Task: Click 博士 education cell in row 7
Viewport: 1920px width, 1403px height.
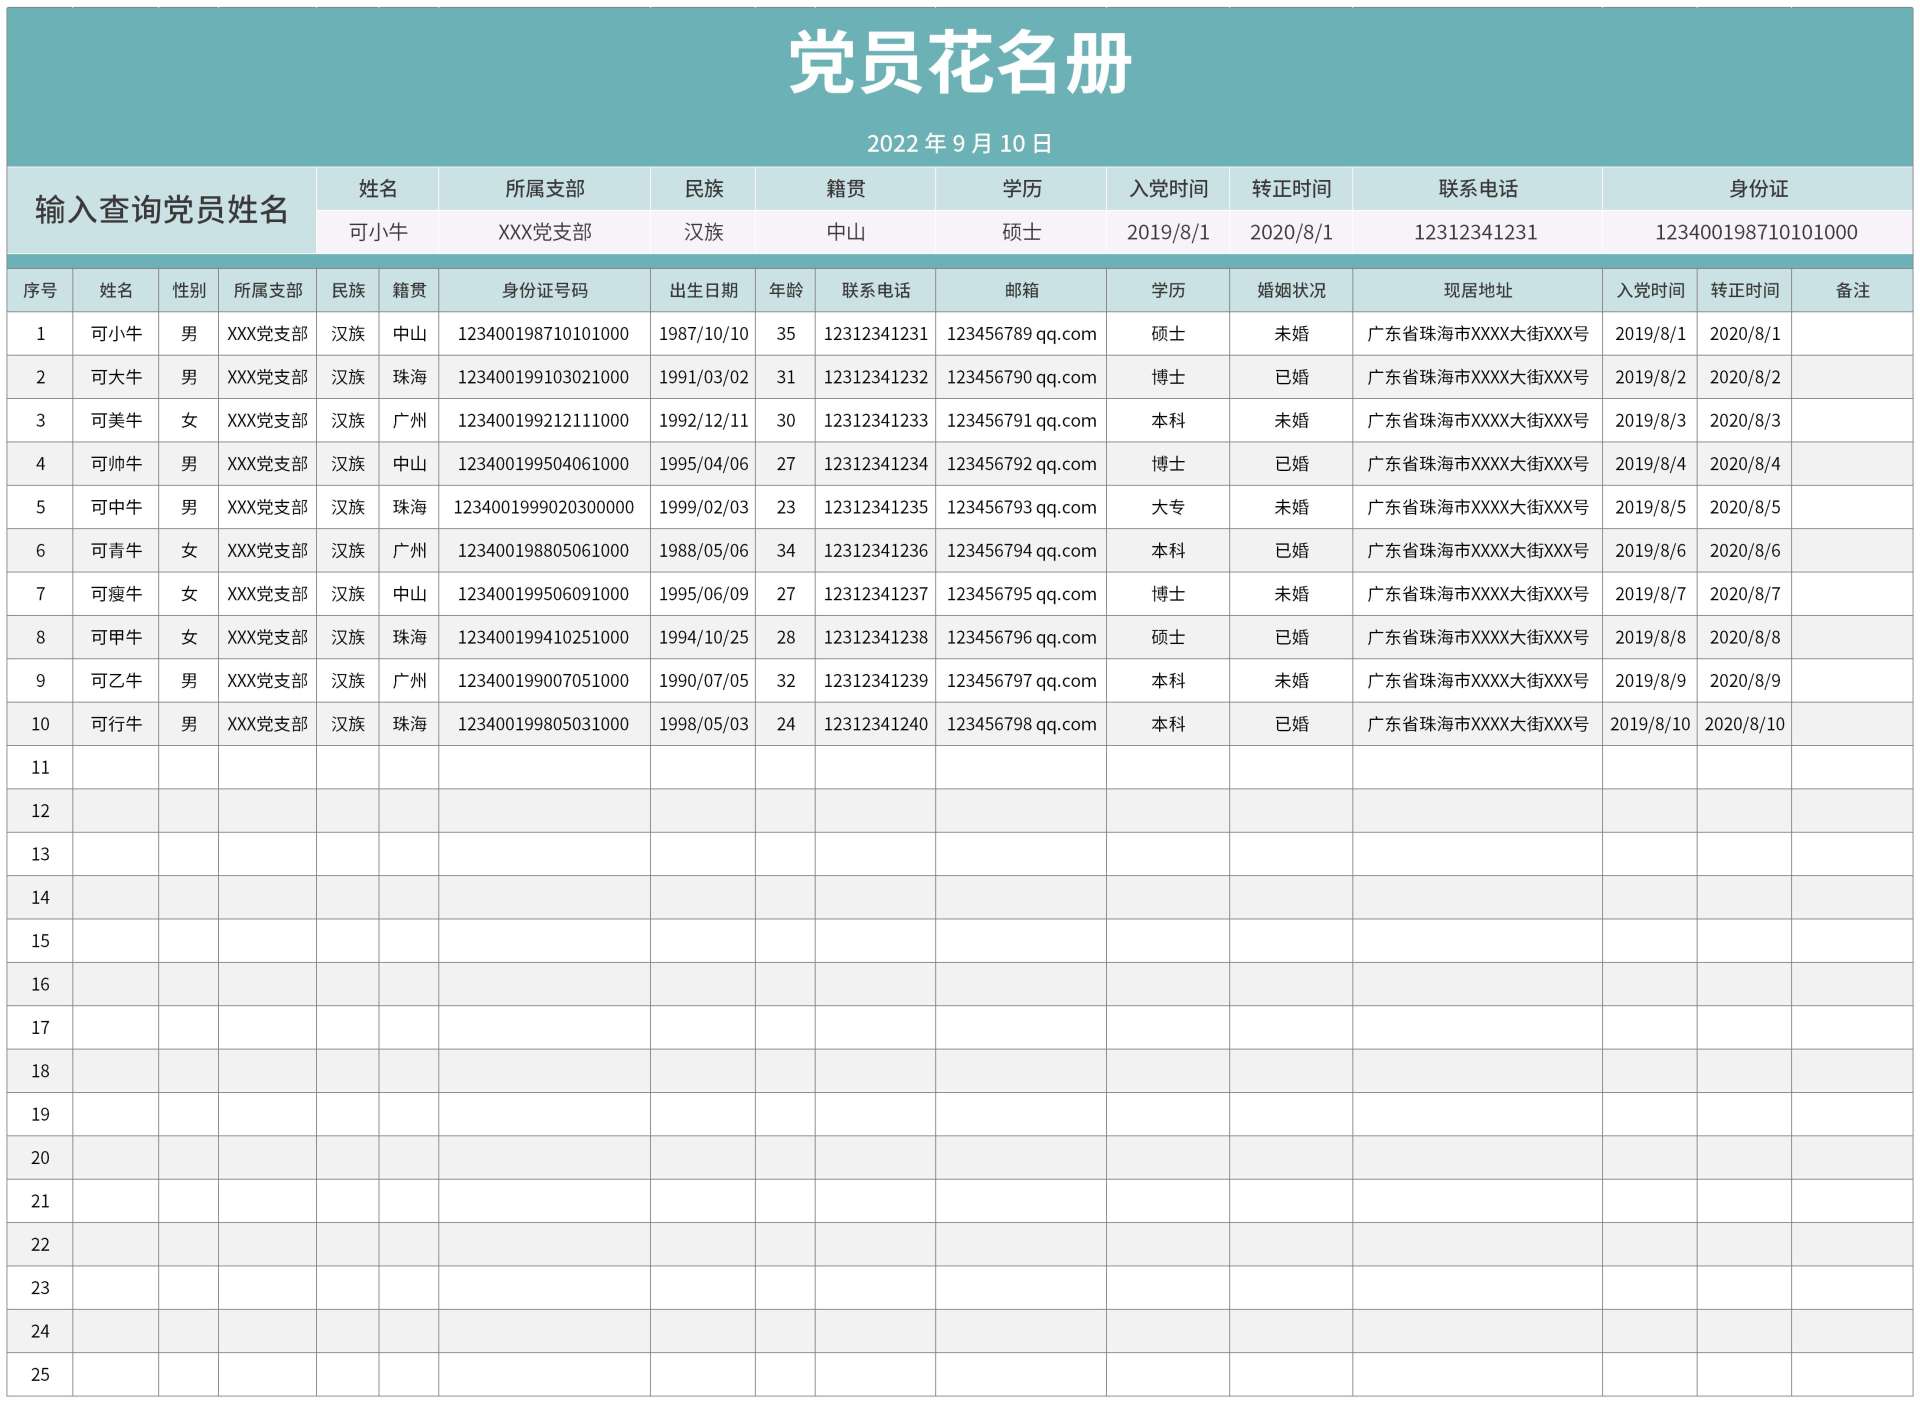Action: pos(1168,594)
